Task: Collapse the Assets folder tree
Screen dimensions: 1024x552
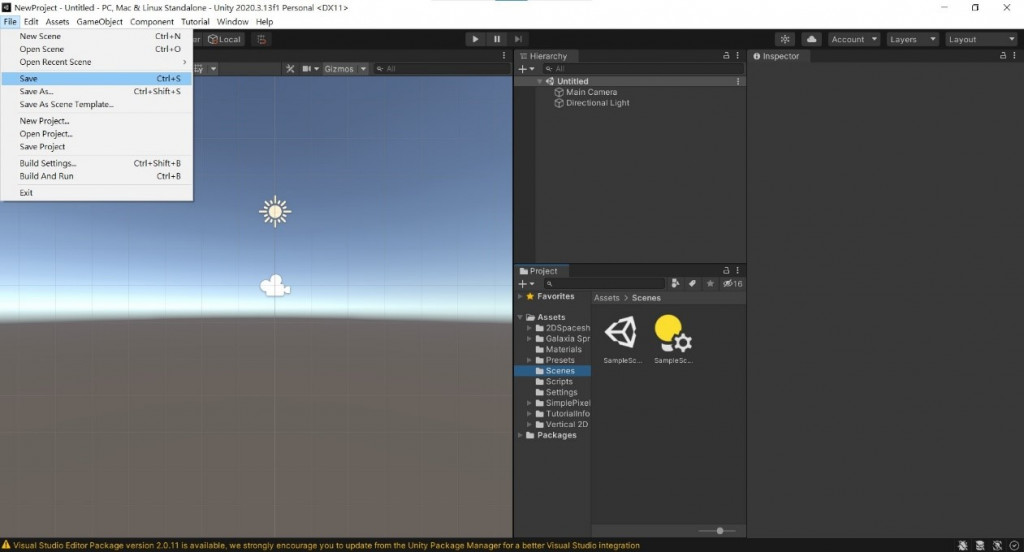Action: tap(520, 317)
